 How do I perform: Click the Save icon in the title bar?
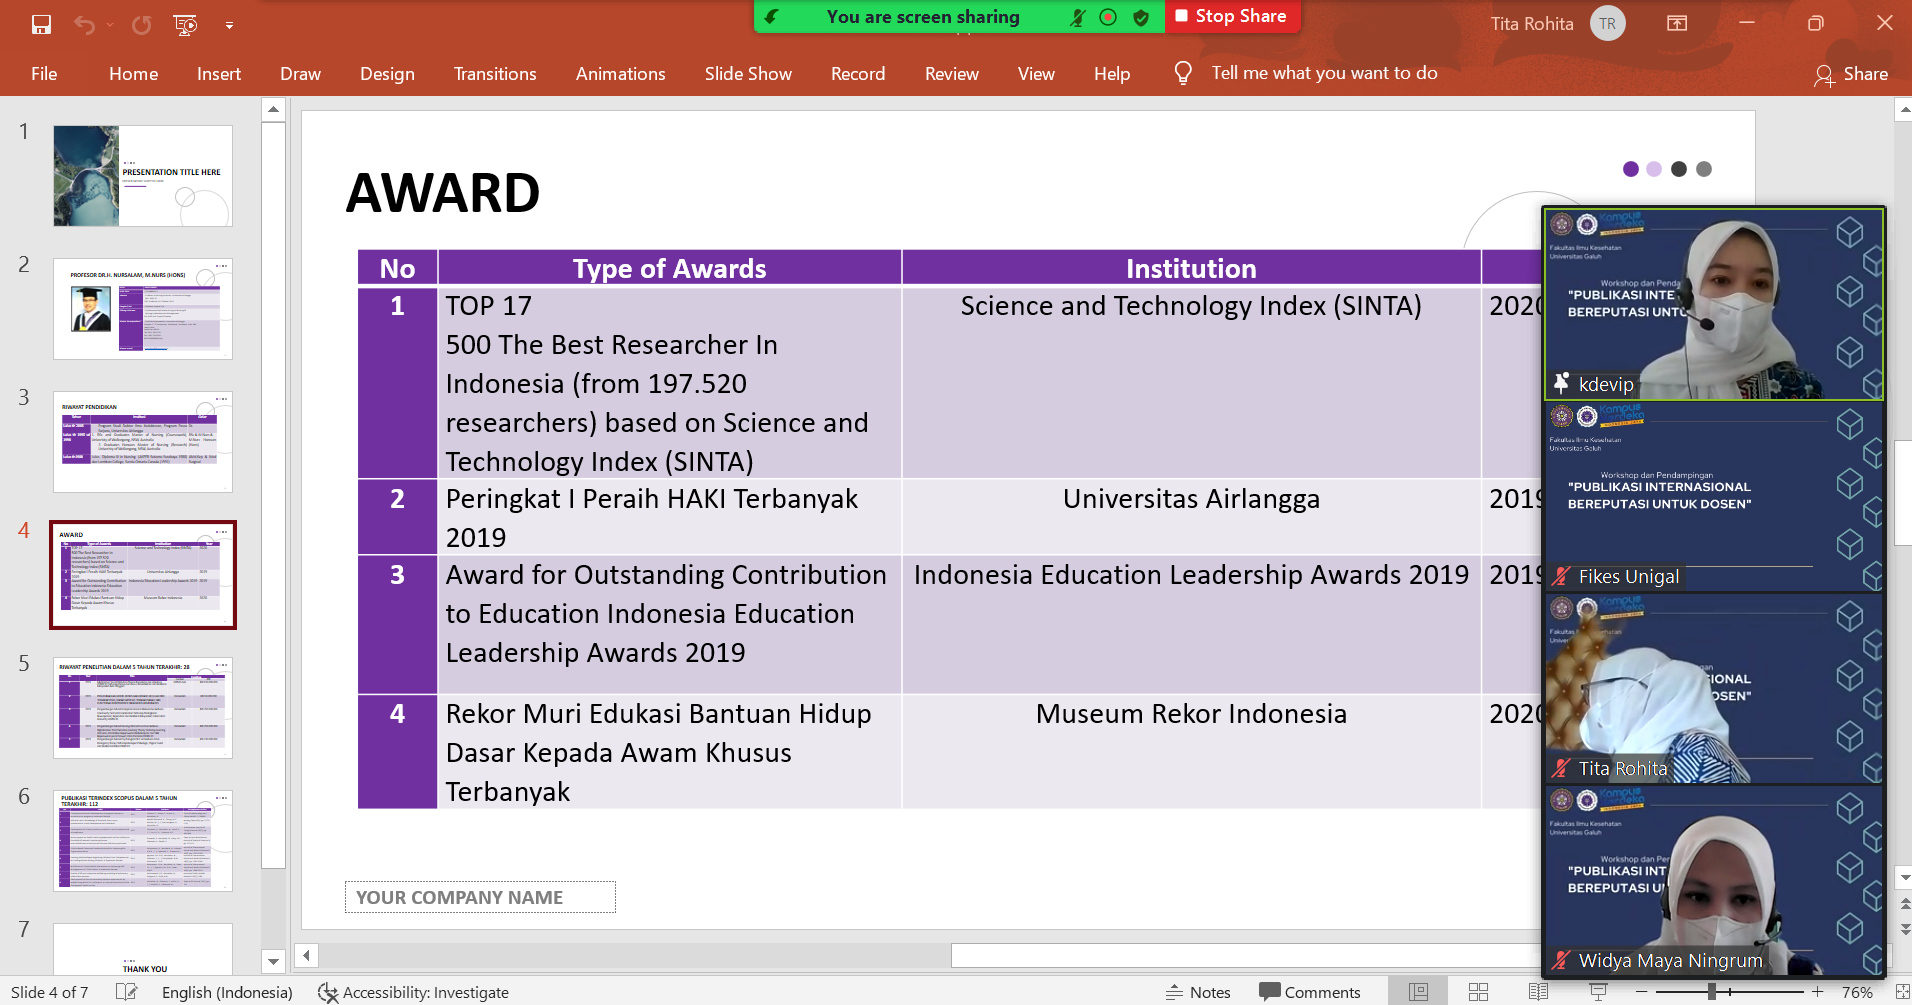[x=41, y=24]
